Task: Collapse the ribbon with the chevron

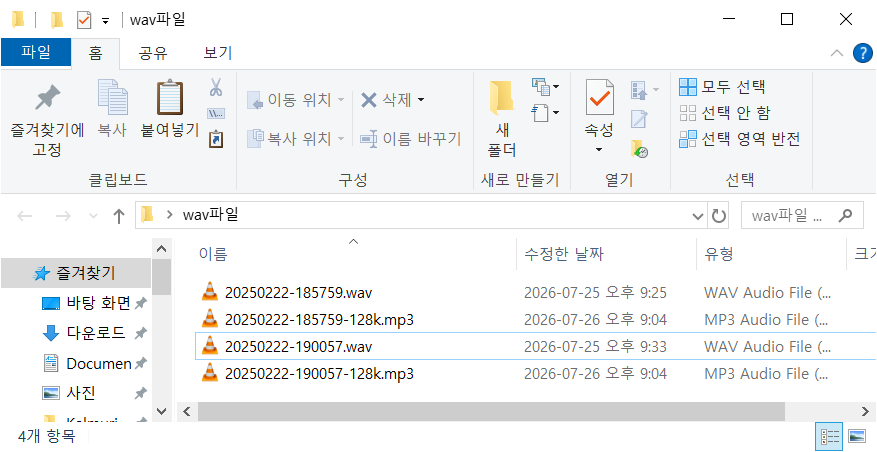Action: tap(837, 53)
